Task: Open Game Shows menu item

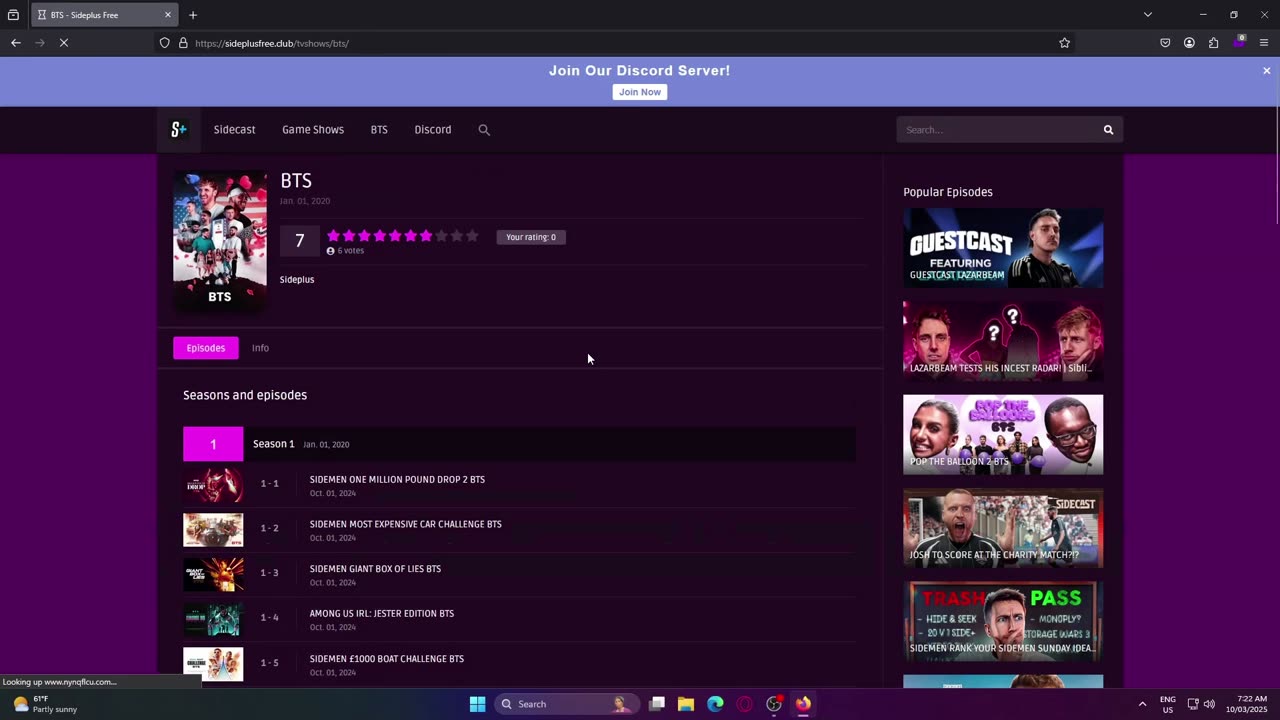Action: 313,130
